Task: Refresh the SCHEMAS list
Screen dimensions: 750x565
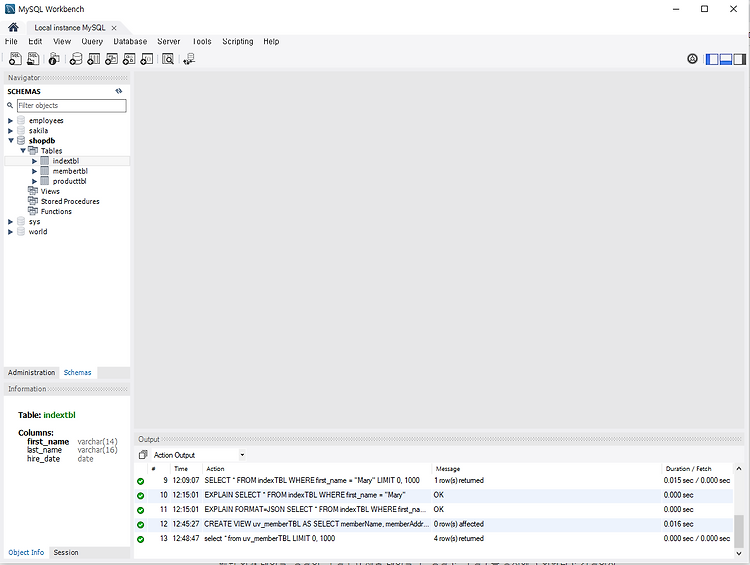Action: click(x=119, y=91)
